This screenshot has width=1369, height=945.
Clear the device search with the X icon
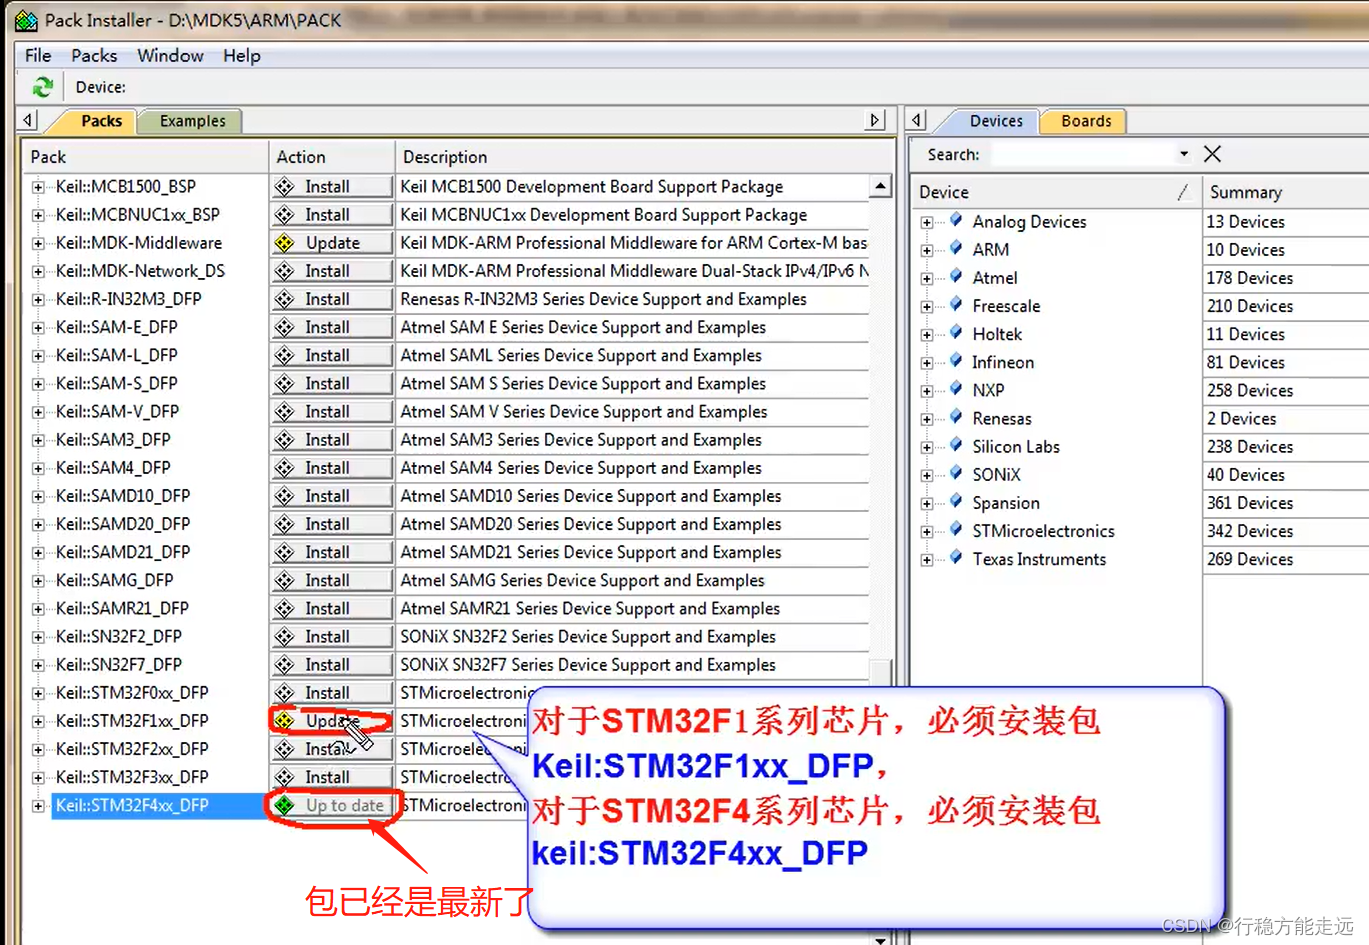(1212, 154)
